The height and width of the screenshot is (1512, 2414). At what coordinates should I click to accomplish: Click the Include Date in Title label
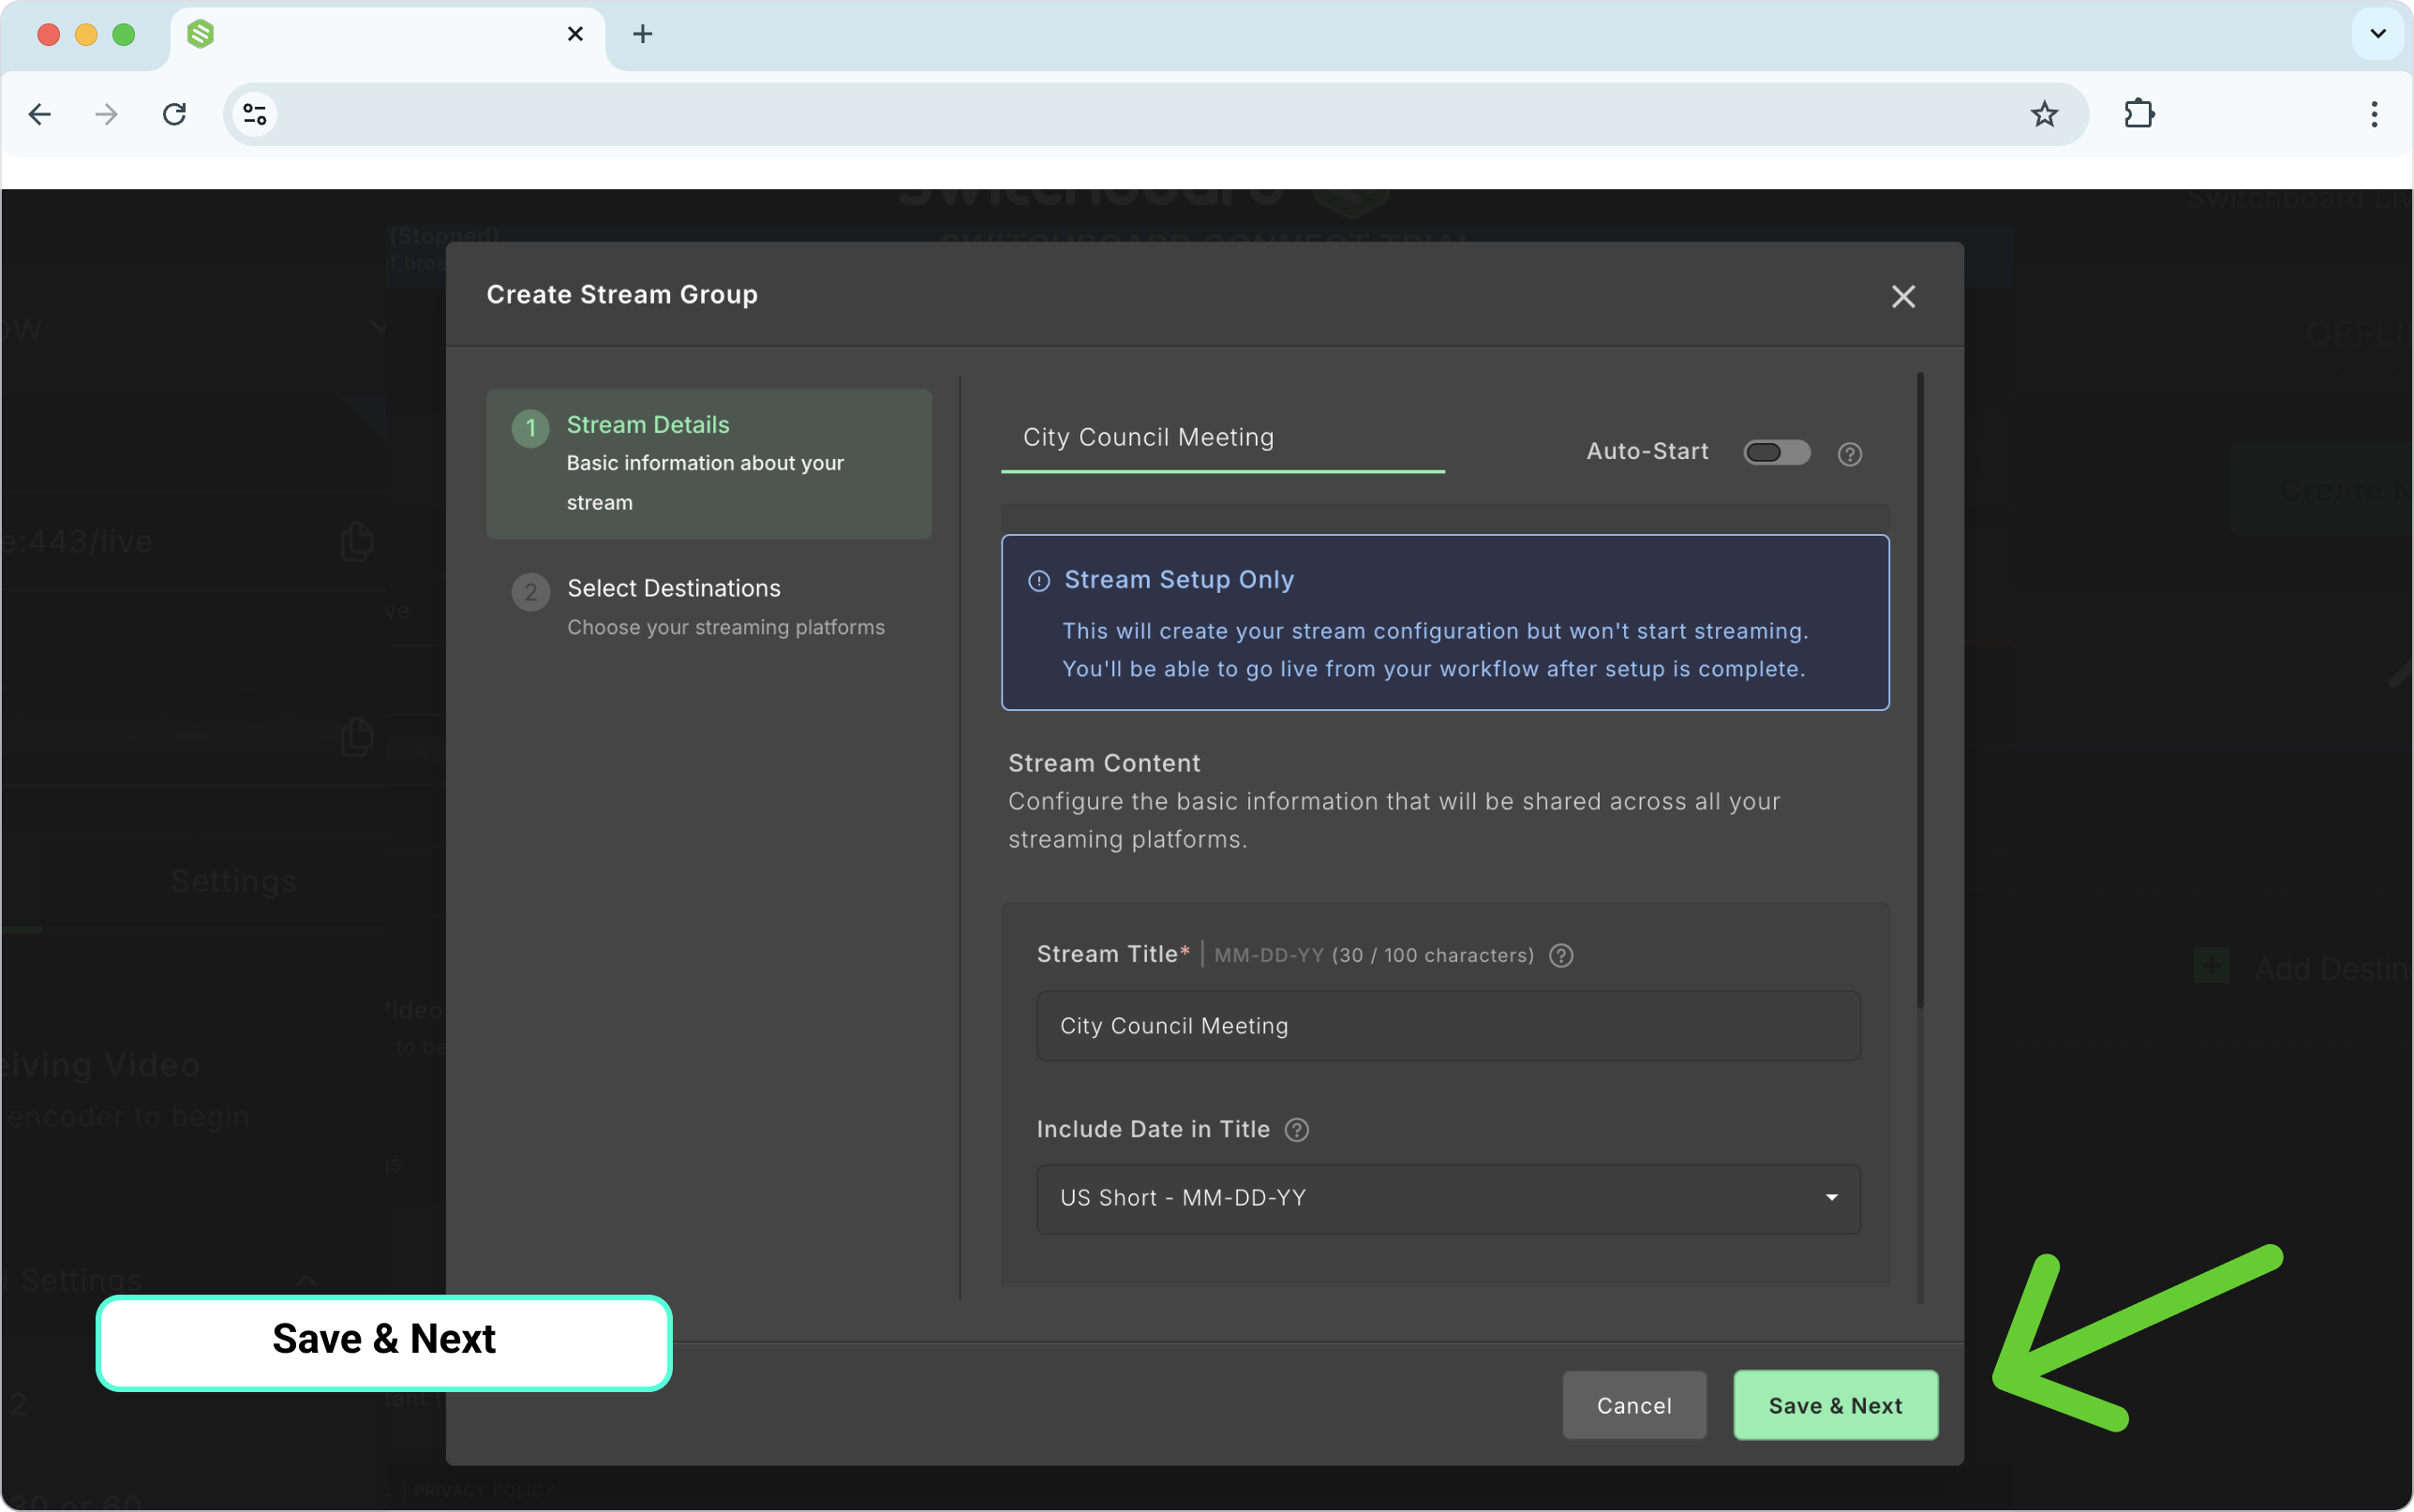tap(1153, 1129)
